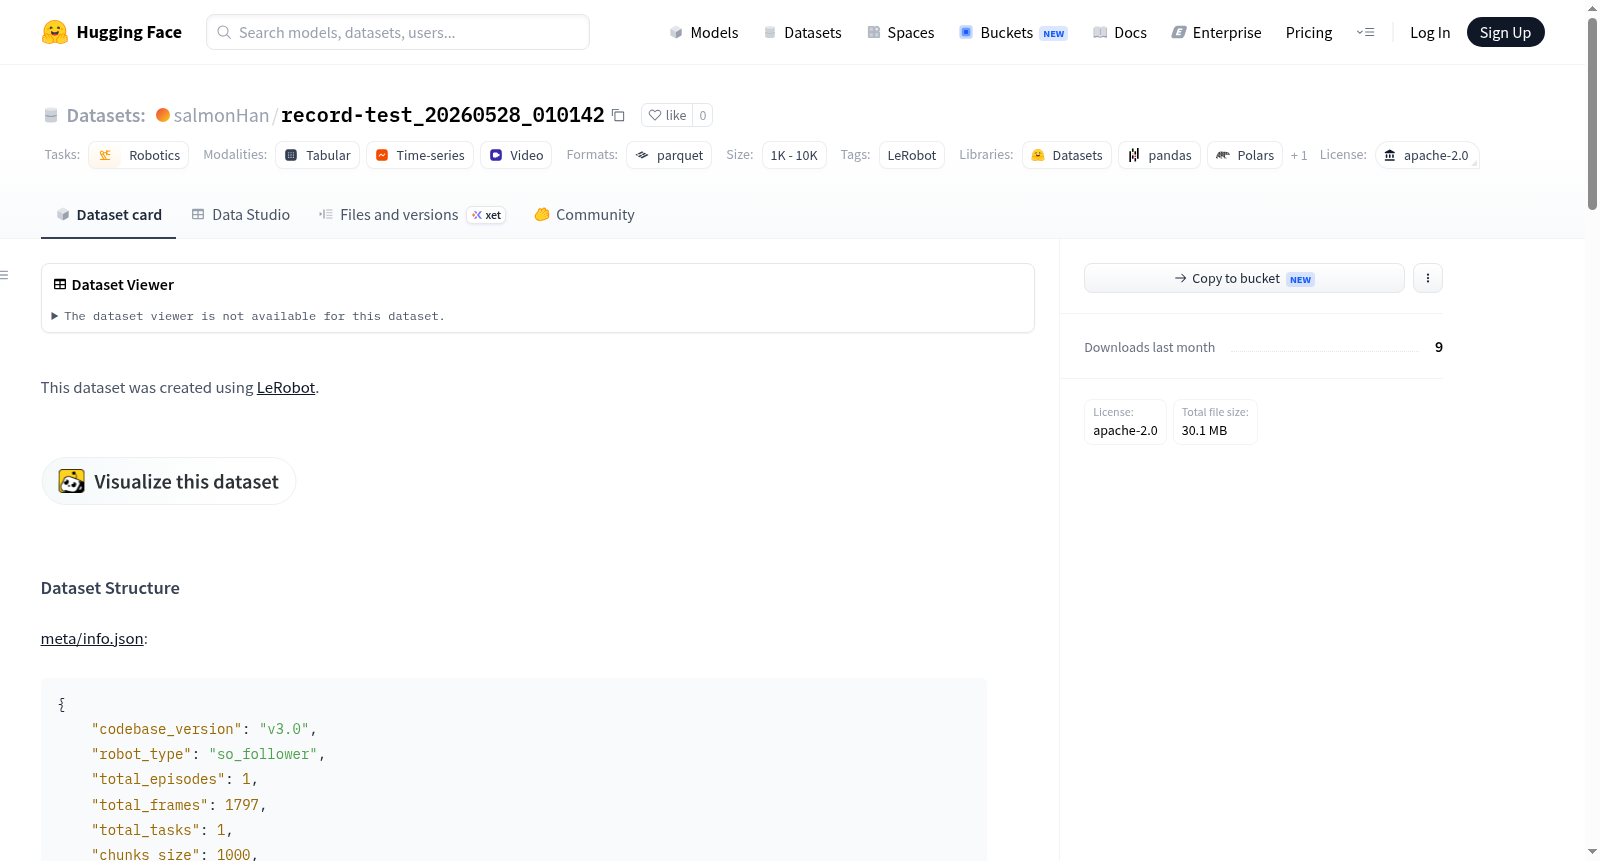Click the Datasets breadcrumb stack icon
1600x861 pixels.
[x=51, y=115]
